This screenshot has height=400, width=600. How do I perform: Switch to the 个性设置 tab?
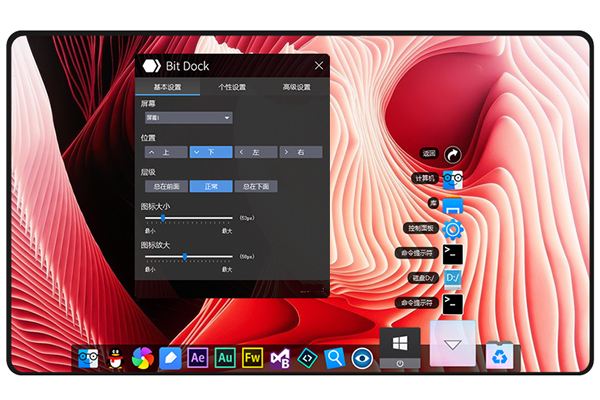pos(232,87)
